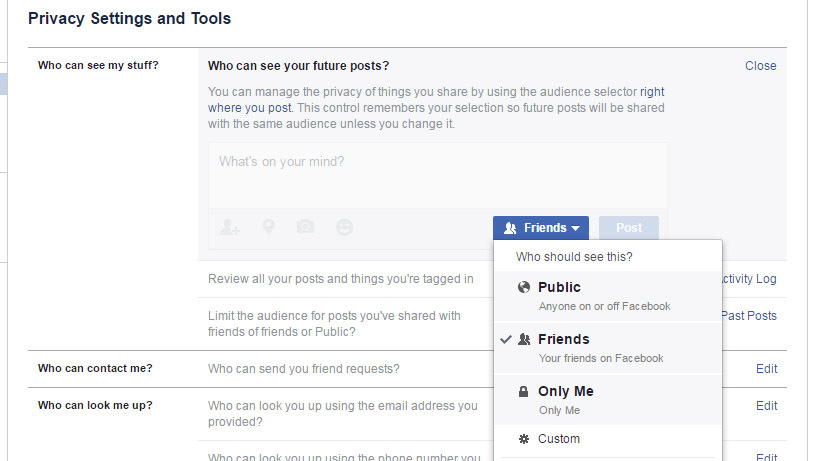Click 'Who should see this?' menu header
821x461 pixels.
574,257
